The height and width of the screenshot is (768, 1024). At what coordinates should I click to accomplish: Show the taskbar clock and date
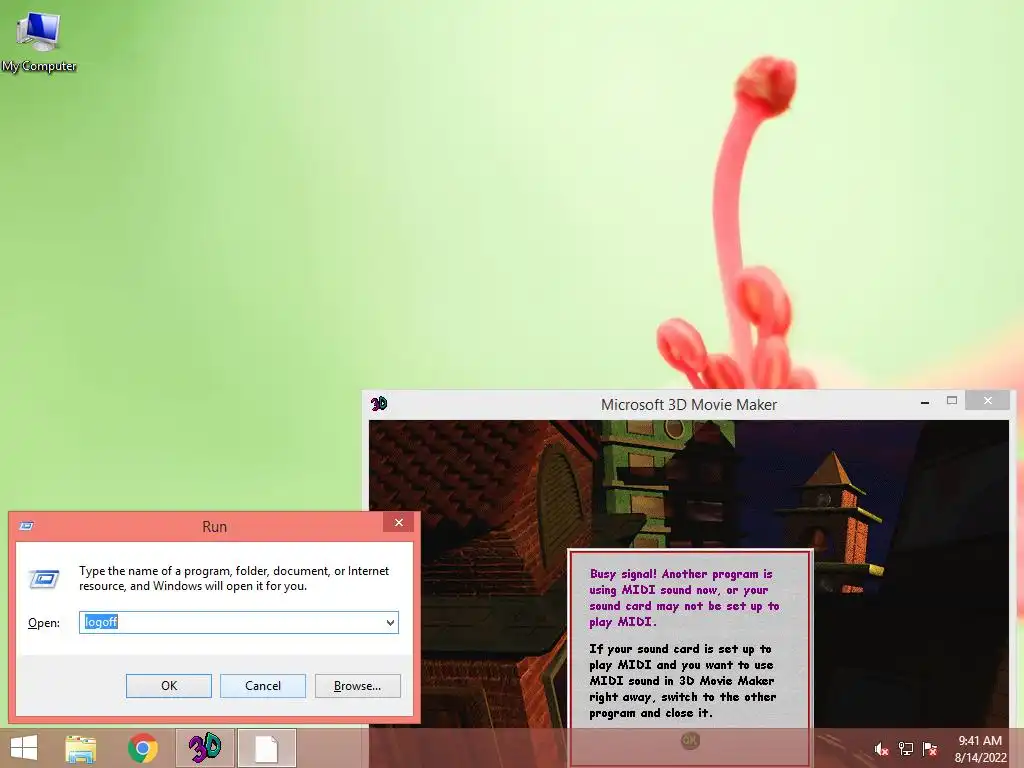980,749
